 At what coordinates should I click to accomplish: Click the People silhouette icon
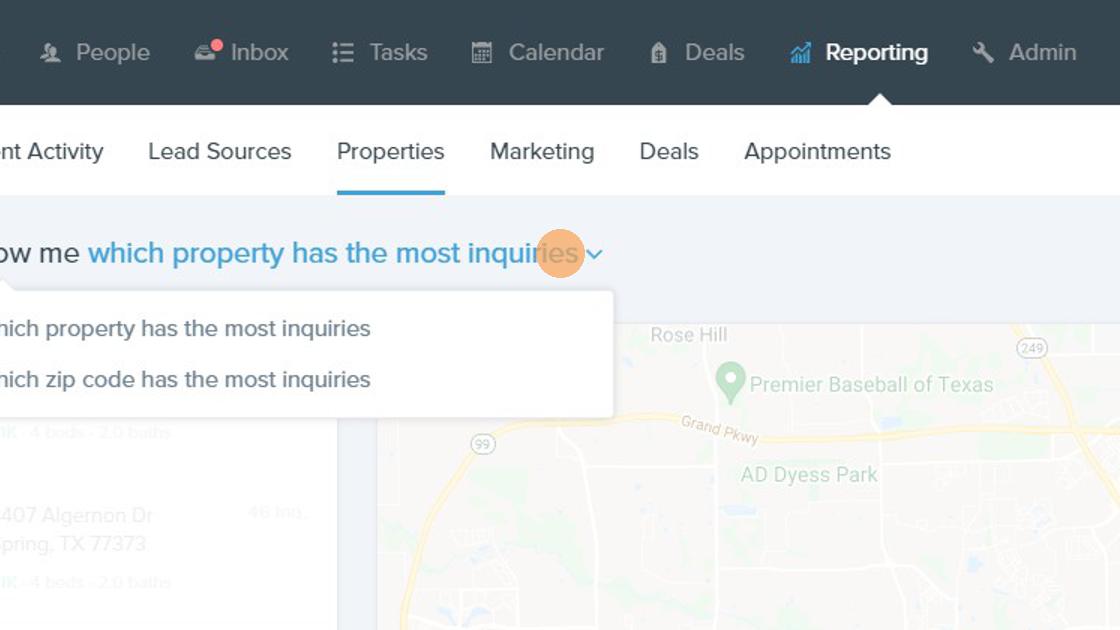coord(50,53)
